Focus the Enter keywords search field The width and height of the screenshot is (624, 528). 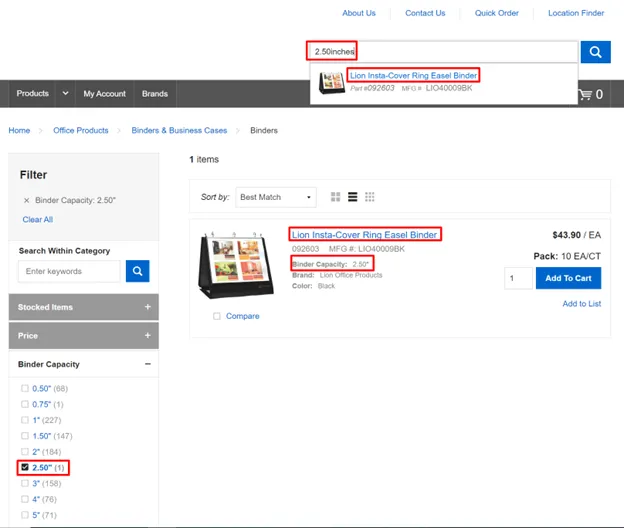pos(69,271)
